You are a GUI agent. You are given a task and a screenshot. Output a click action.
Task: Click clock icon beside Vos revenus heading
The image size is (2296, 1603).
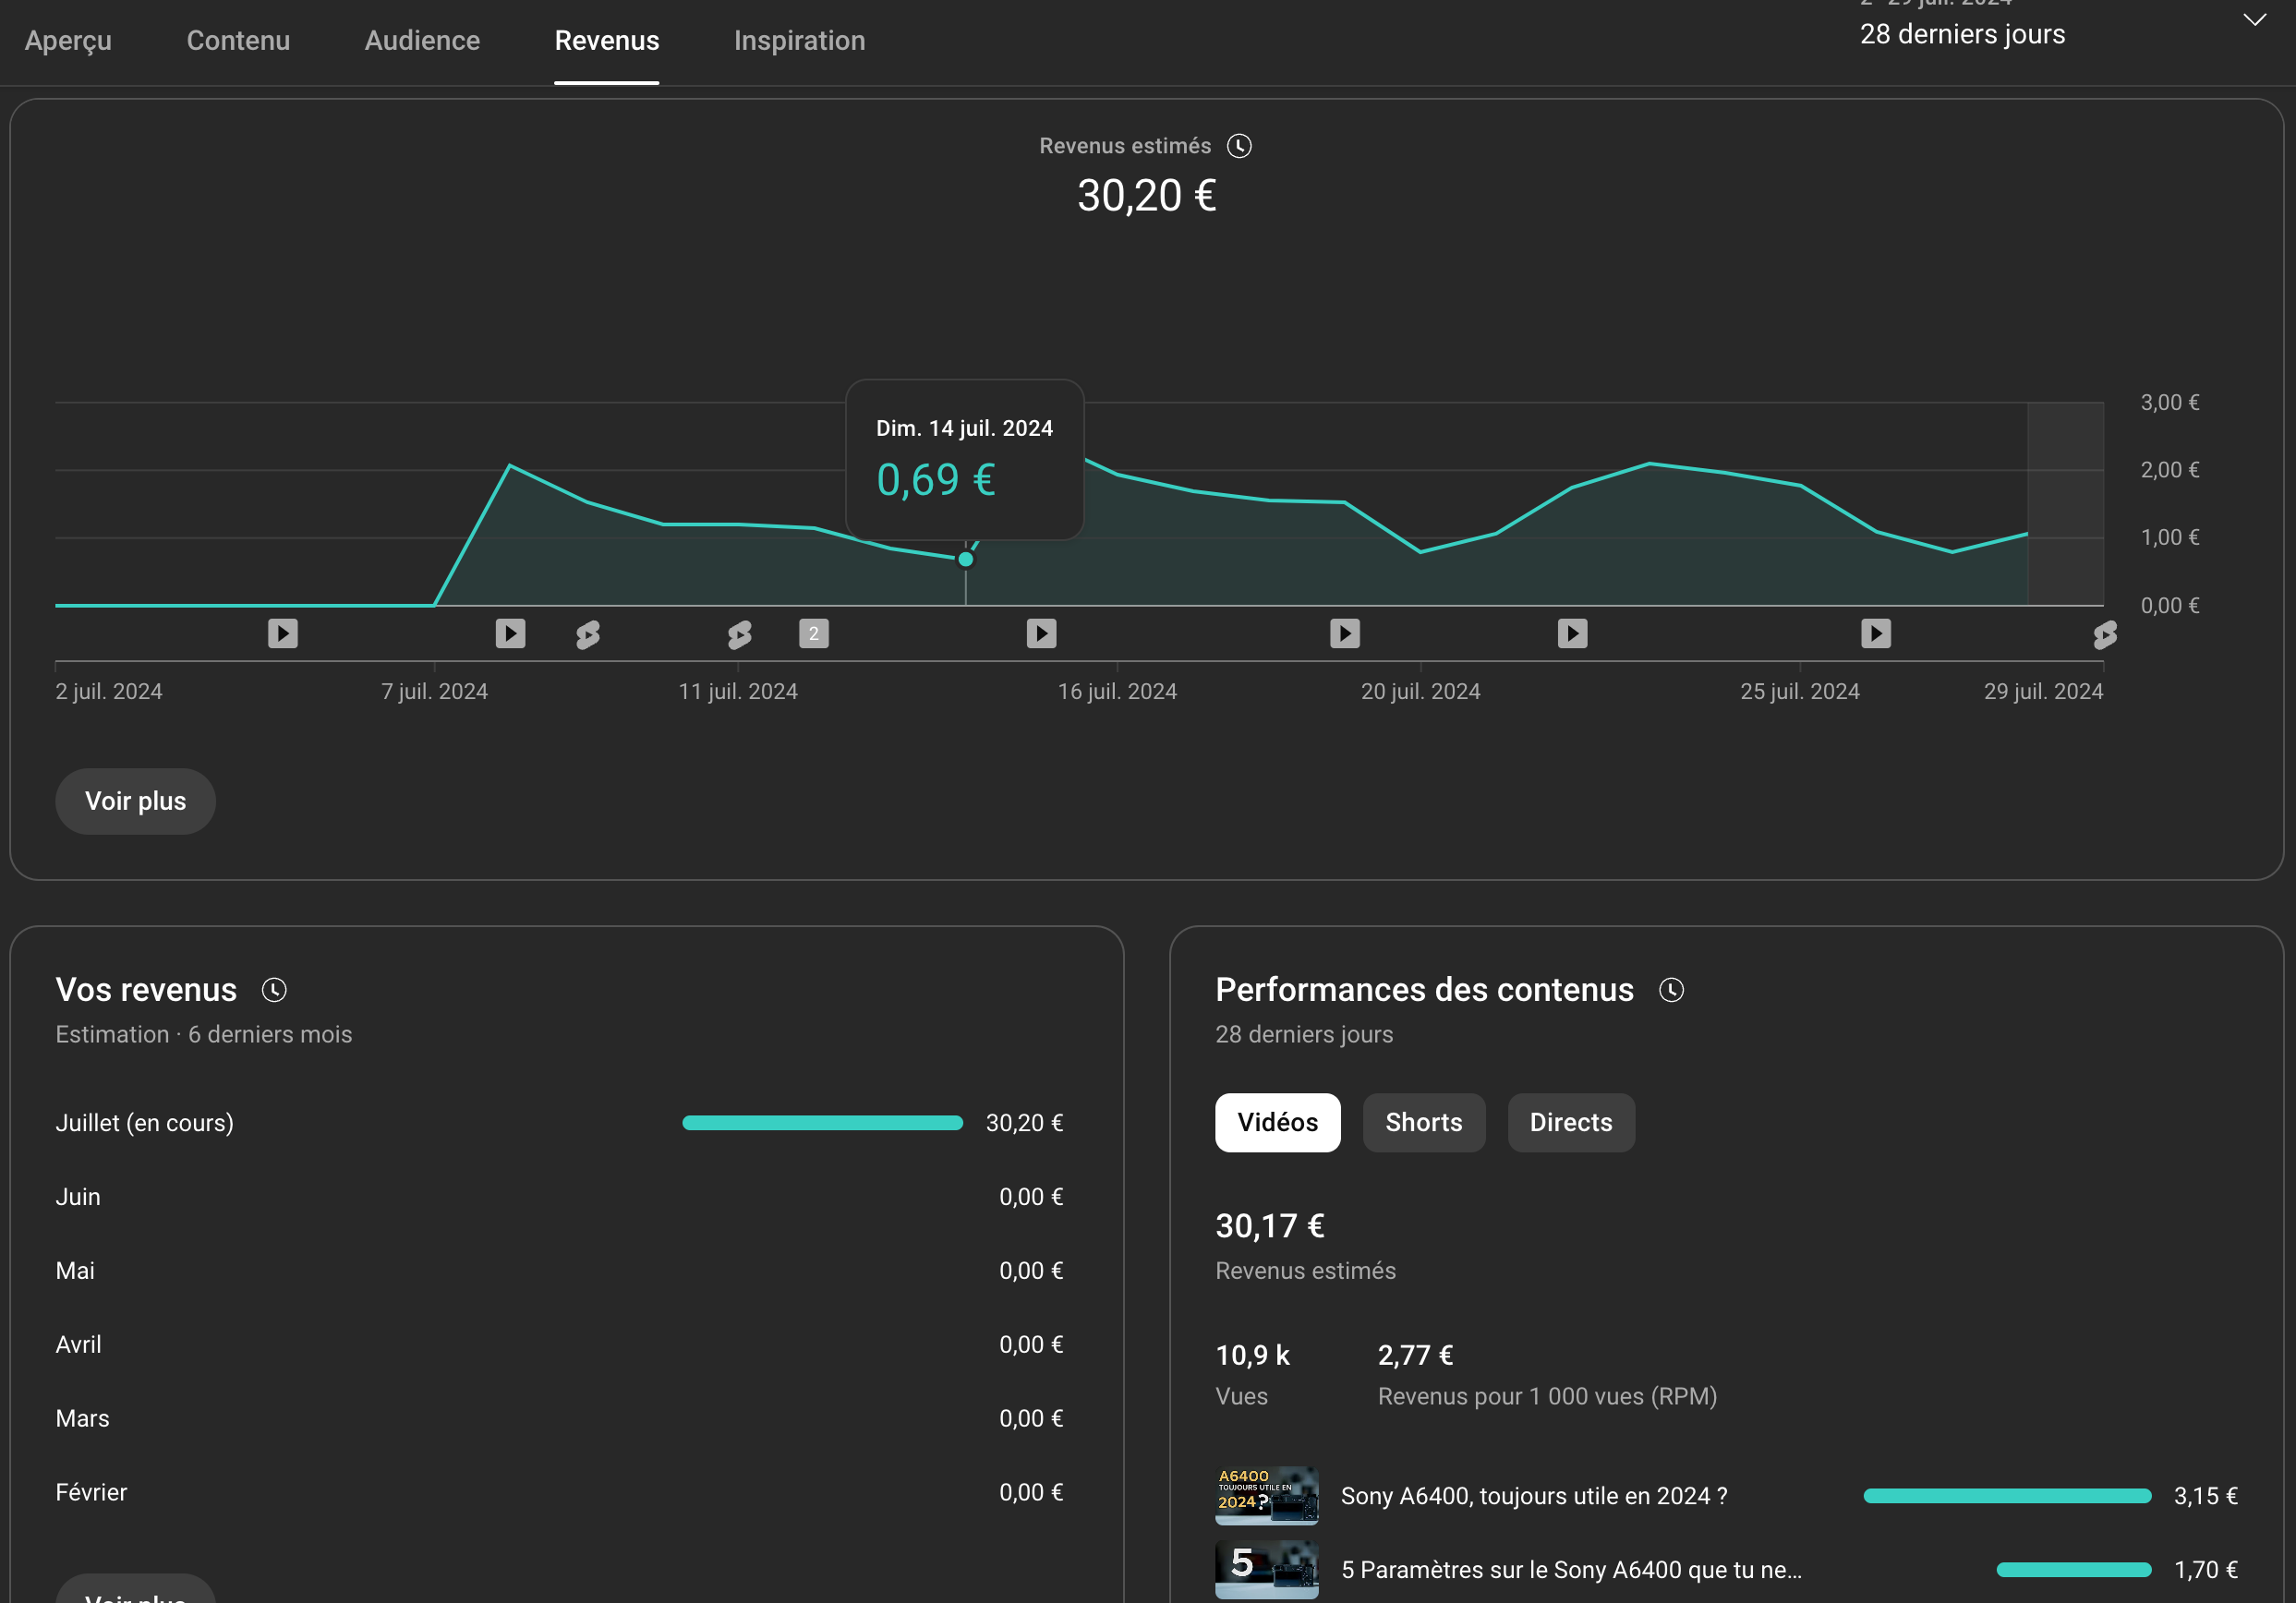274,990
